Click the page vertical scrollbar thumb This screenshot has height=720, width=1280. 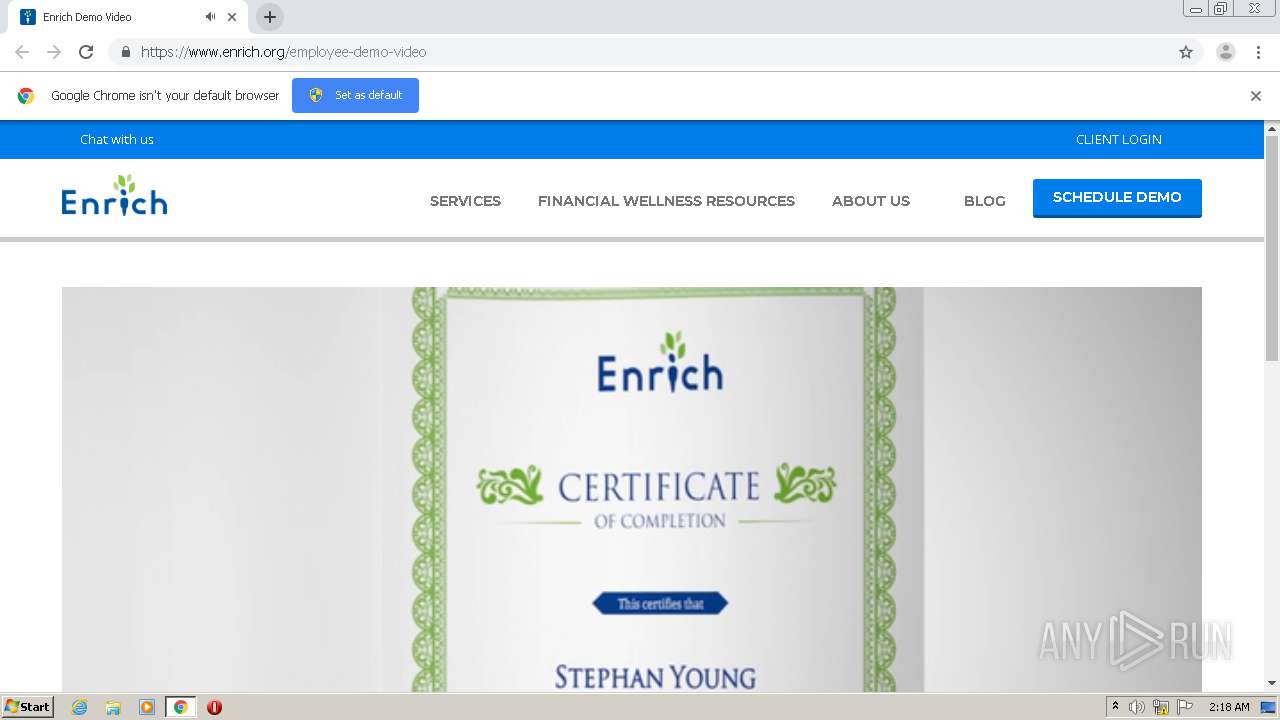tap(1272, 248)
